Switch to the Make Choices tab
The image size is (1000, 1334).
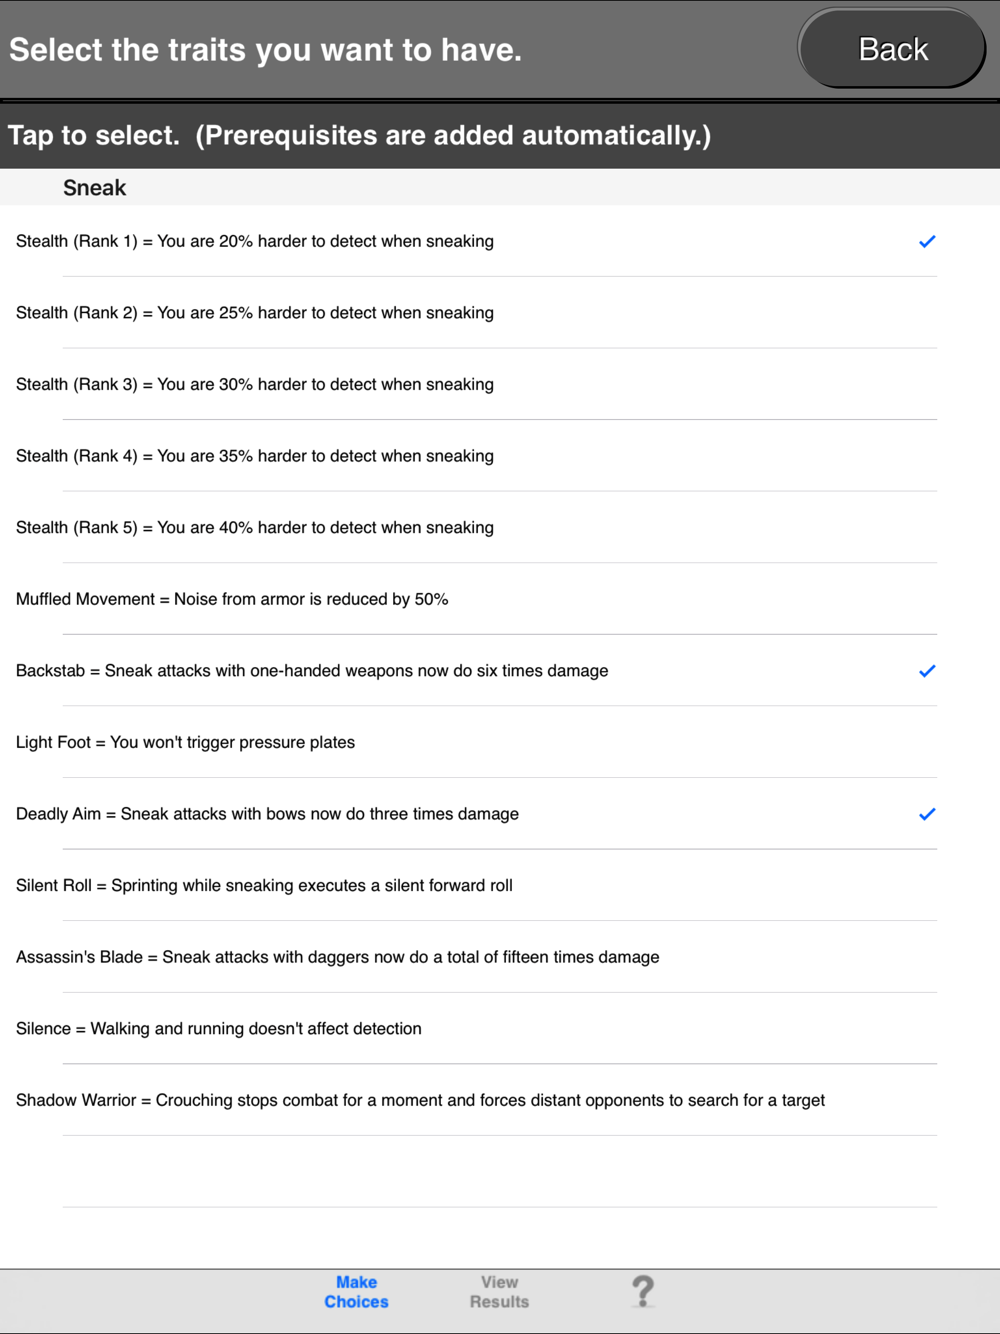(x=356, y=1292)
